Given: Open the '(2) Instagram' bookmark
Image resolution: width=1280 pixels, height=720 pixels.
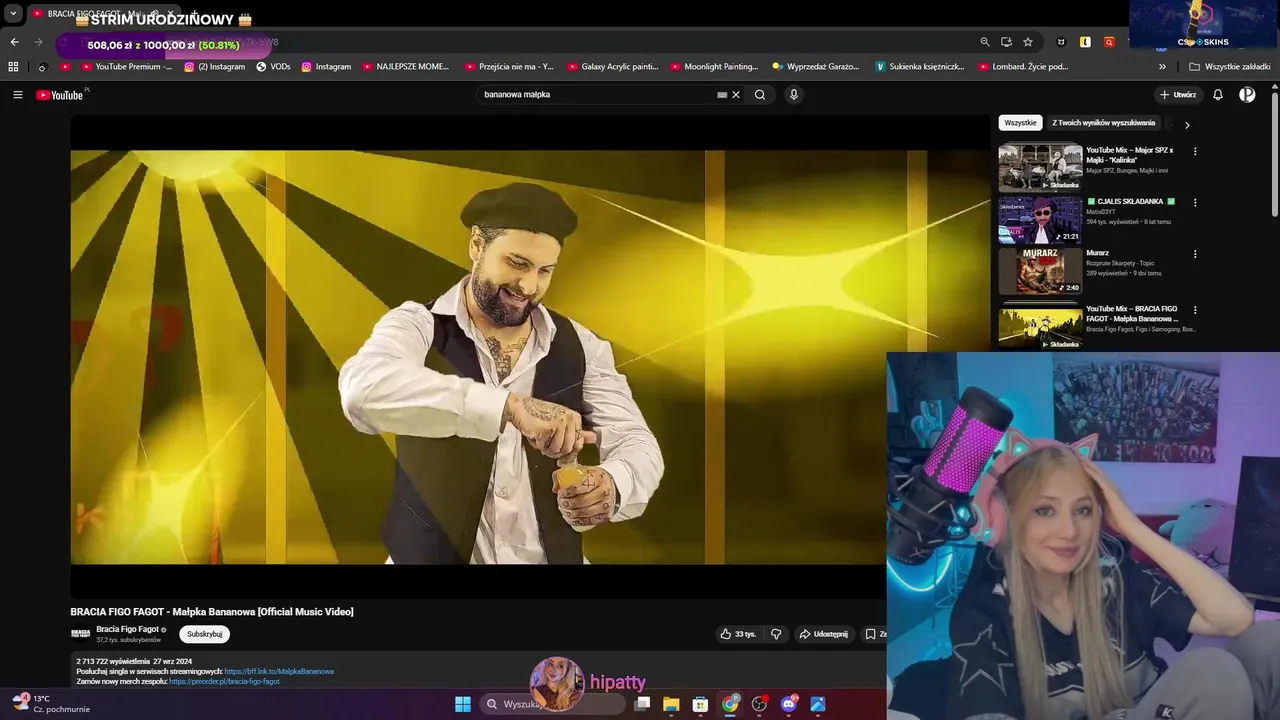Looking at the screenshot, I should pyautogui.click(x=214, y=67).
